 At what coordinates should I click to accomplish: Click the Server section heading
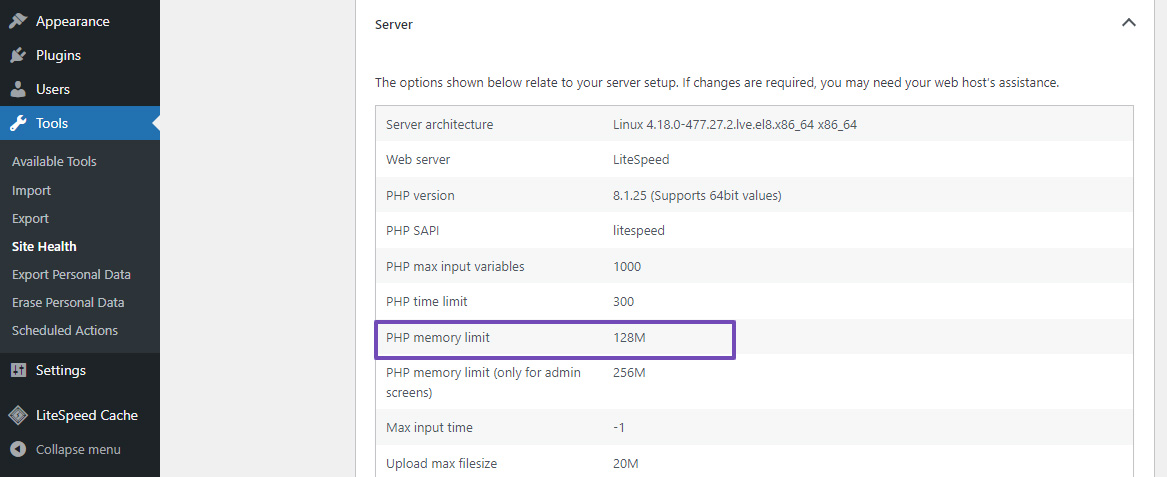coord(394,24)
